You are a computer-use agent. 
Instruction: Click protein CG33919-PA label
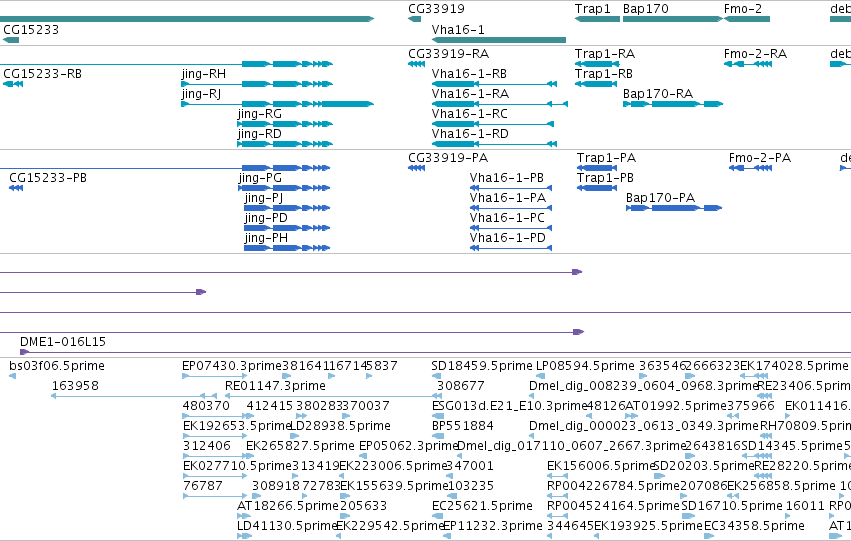(448, 158)
